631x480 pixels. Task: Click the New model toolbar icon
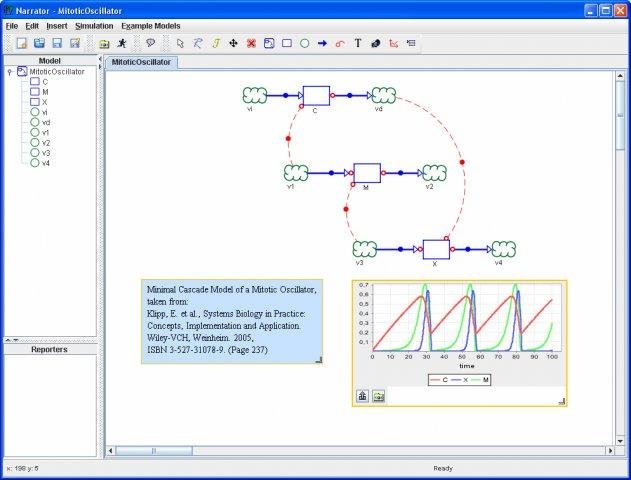(22, 43)
